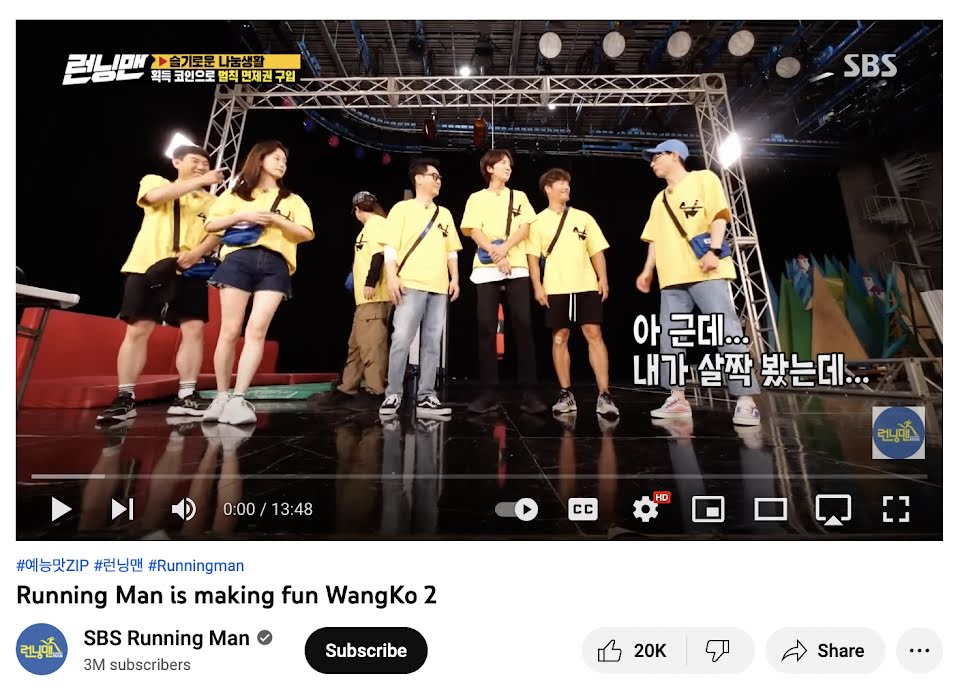Open the AirPlay cast option
Screen dimensions: 960x687
(x=833, y=509)
